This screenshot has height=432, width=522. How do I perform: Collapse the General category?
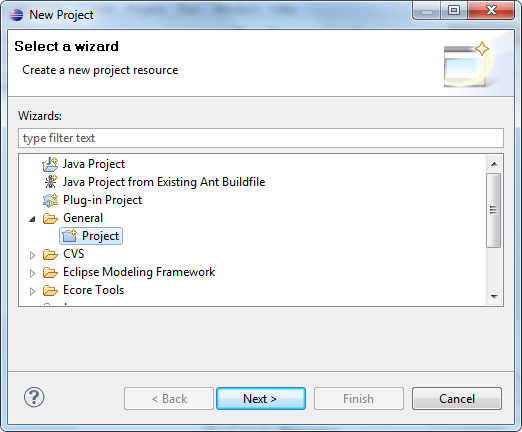coord(32,219)
